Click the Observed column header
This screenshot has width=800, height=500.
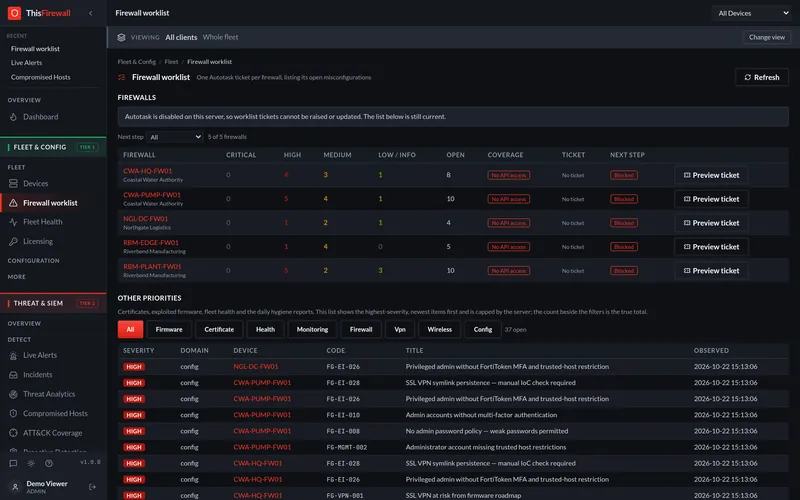tap(711, 351)
